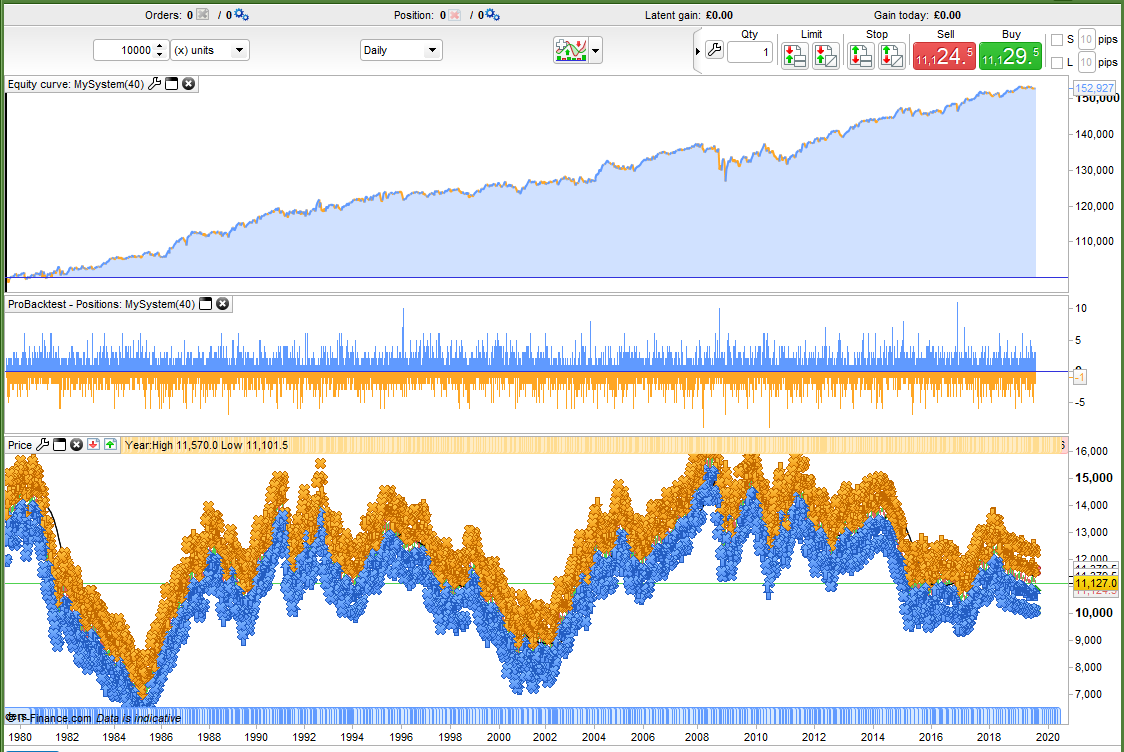Click the Latent gain £0.00 value
The height and width of the screenshot is (752, 1124).
pos(719,15)
